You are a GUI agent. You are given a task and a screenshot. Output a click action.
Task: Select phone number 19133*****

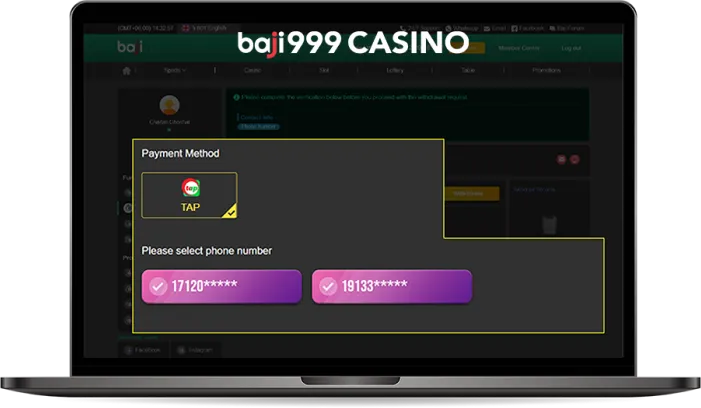tap(392, 286)
